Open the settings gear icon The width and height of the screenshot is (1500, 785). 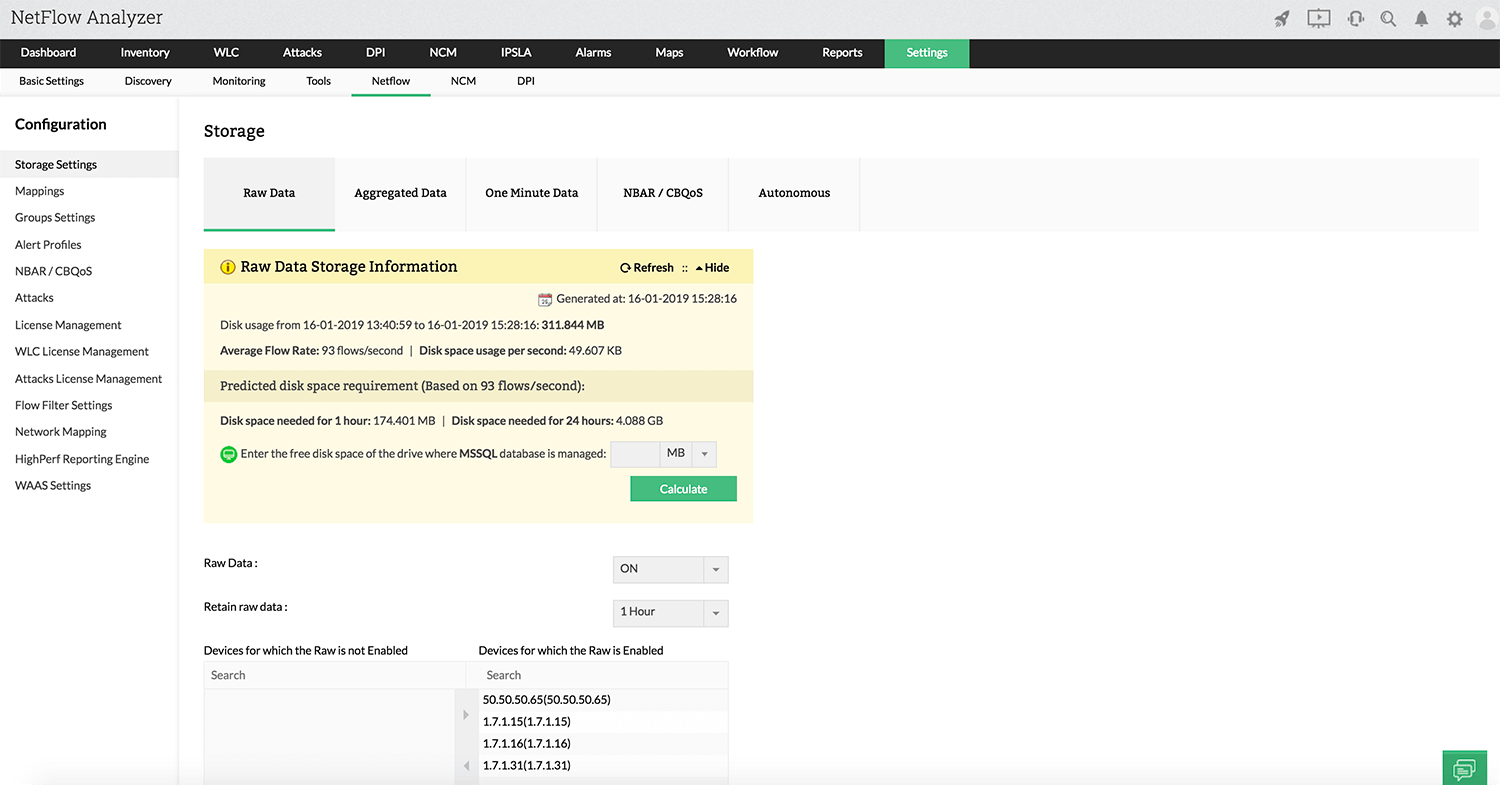[1455, 17]
